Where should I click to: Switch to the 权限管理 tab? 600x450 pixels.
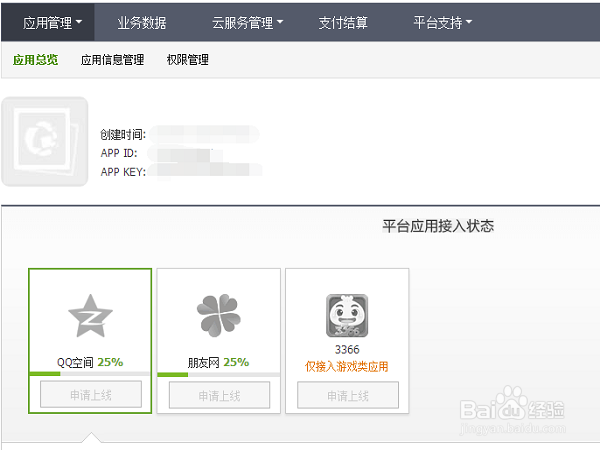tap(188, 60)
